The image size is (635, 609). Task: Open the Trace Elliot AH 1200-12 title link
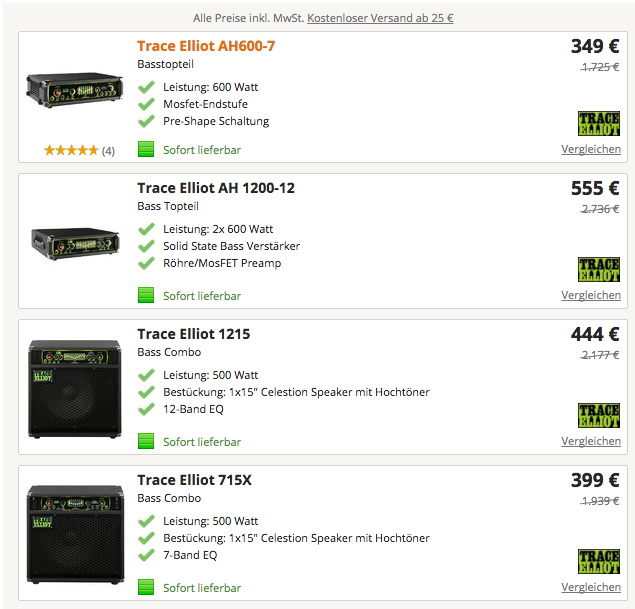click(216, 188)
